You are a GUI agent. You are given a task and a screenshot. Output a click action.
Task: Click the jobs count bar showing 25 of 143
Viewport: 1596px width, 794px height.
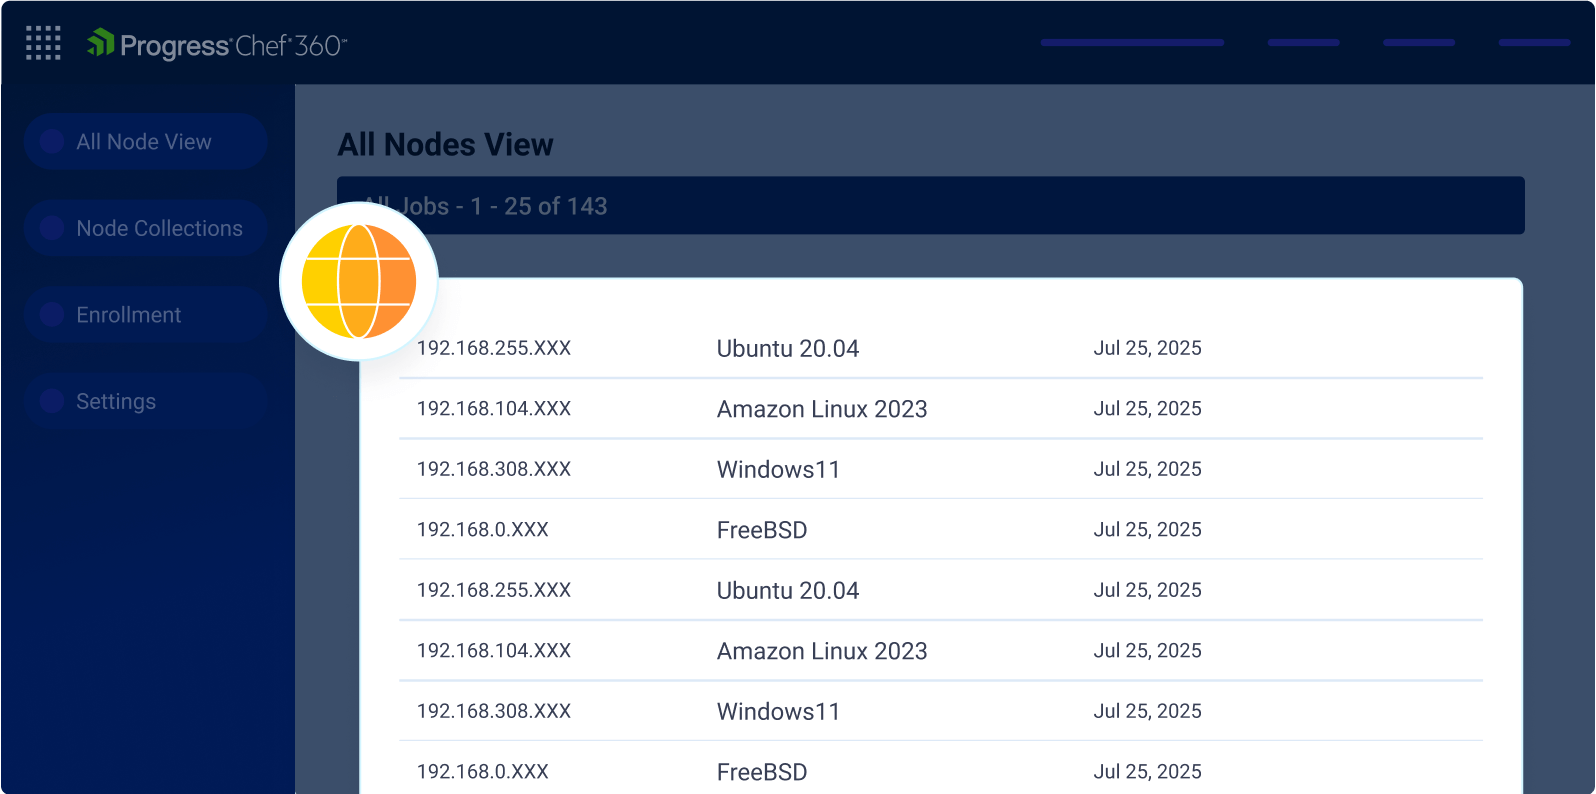(930, 206)
